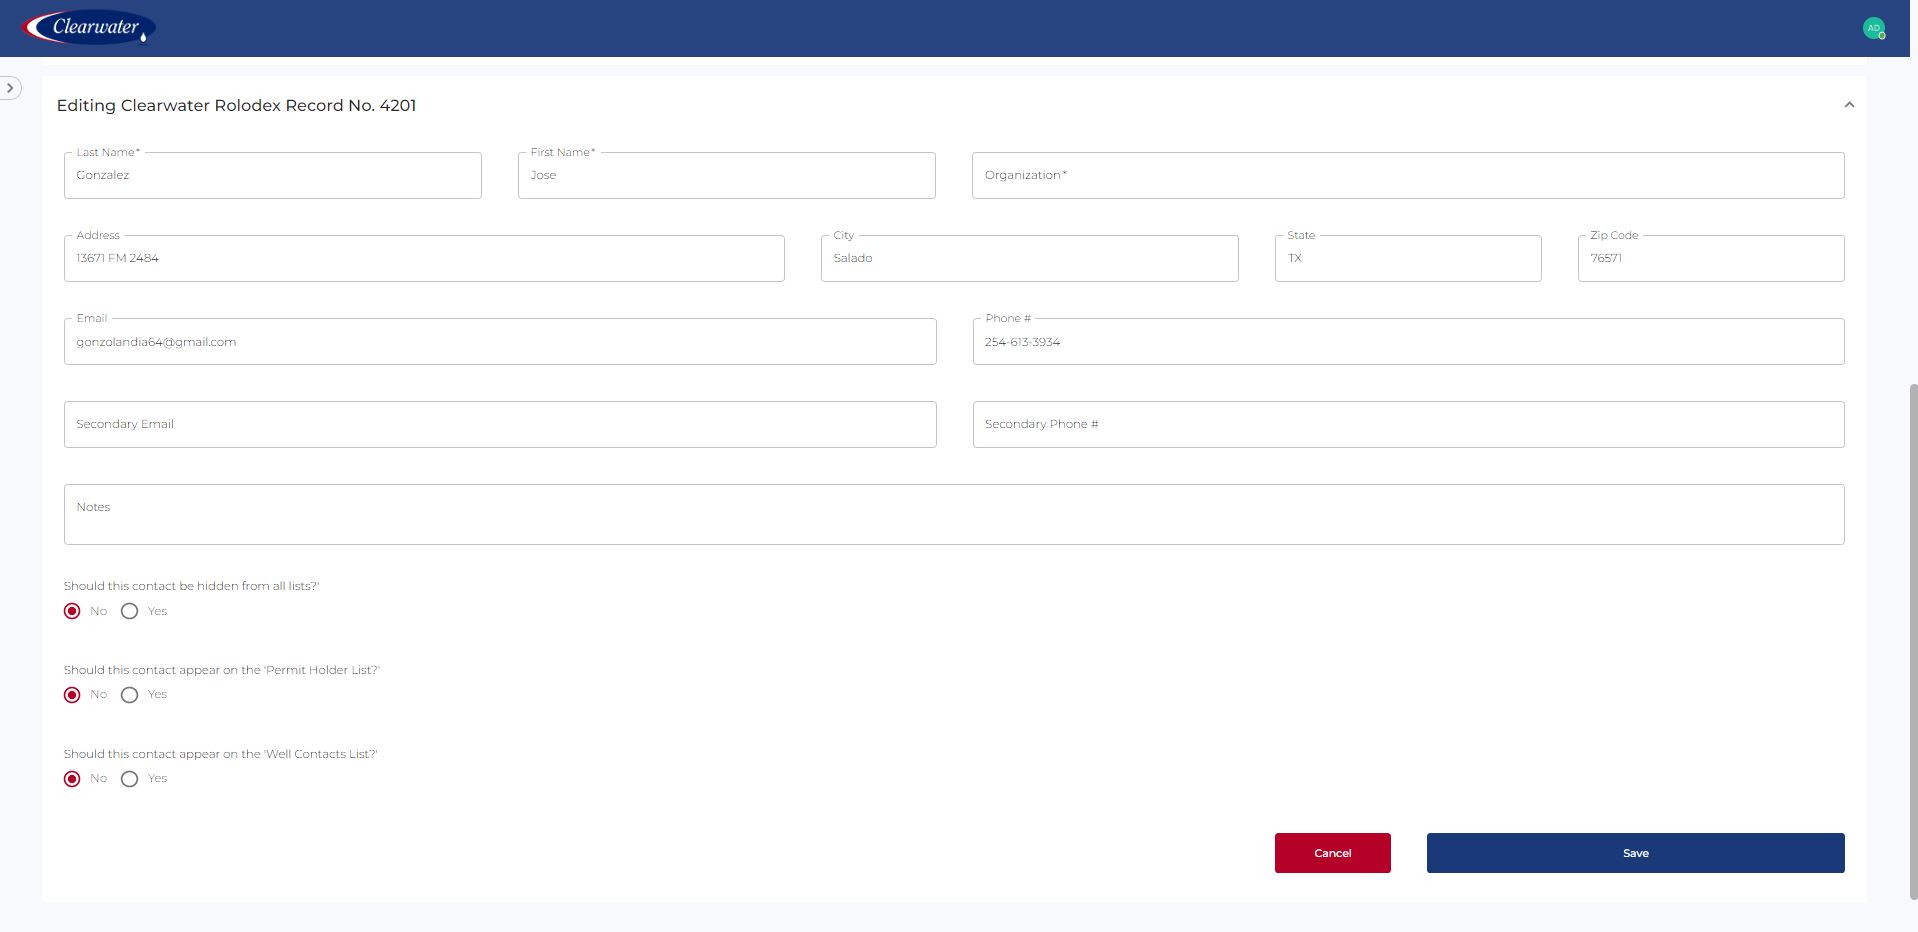Edit the First Name field
Image resolution: width=1918 pixels, height=932 pixels.
pos(727,175)
